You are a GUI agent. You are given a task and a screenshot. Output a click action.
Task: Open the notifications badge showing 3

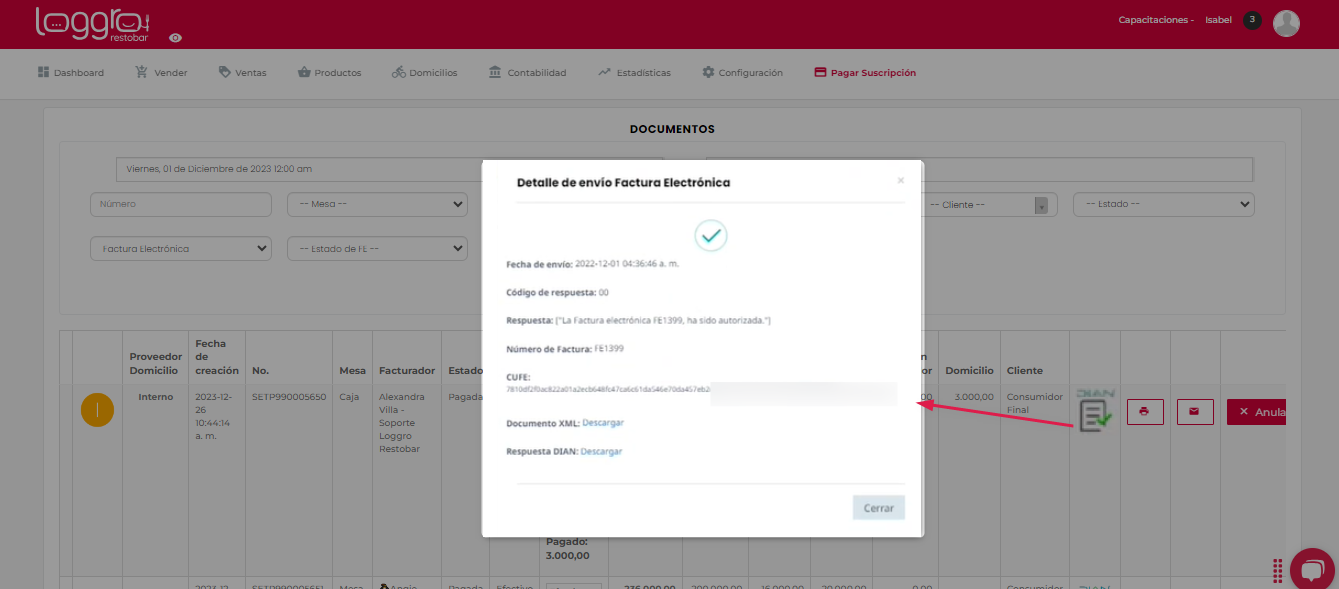(1252, 20)
